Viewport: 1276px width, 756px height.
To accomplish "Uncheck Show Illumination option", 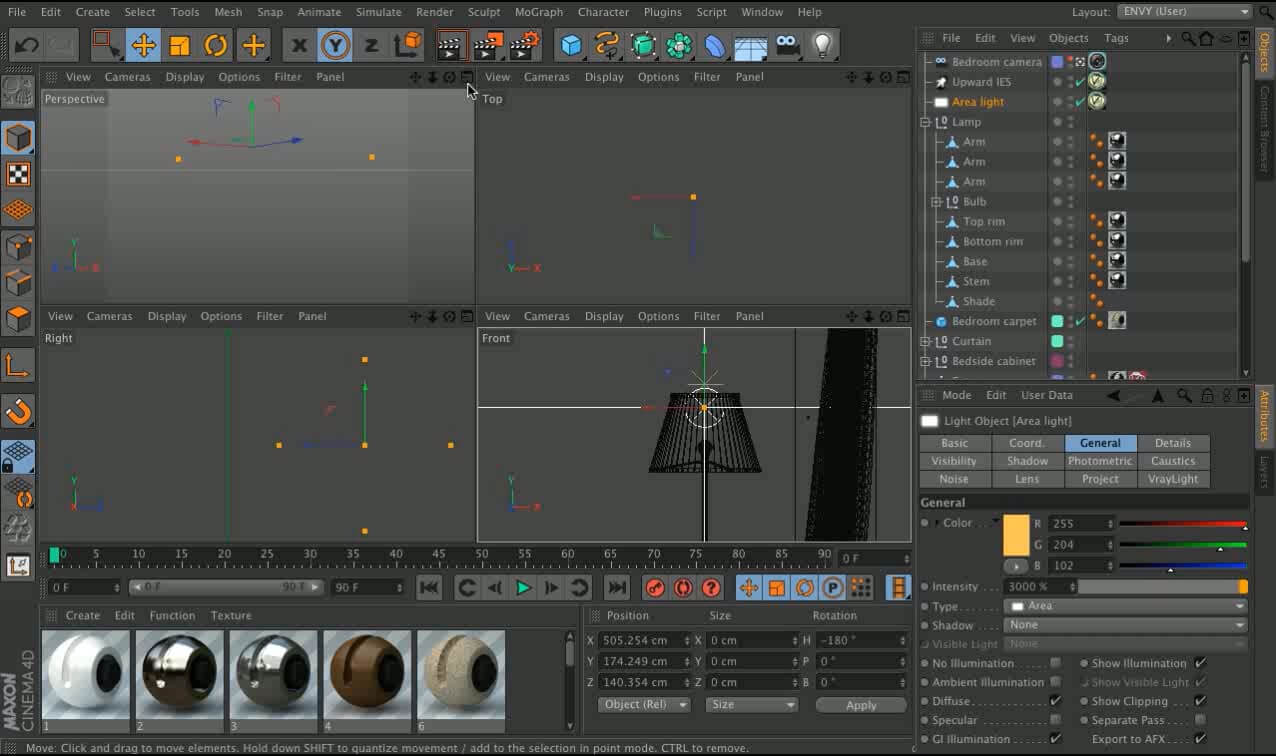I will tap(1200, 663).
